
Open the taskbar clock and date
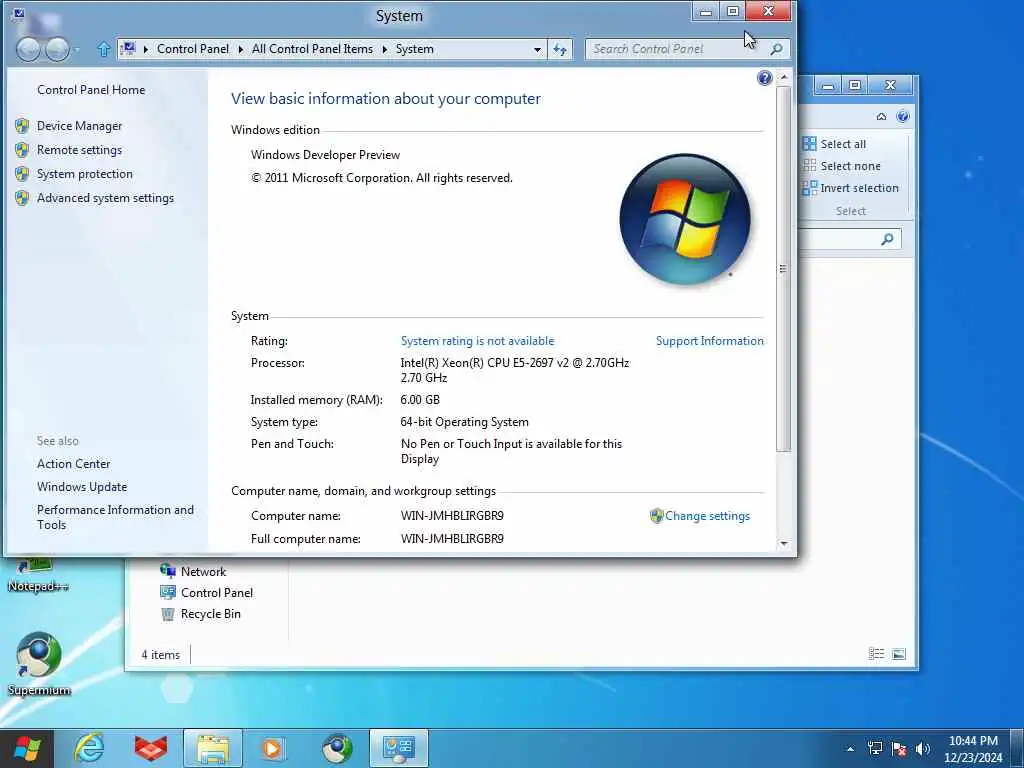(x=973, y=749)
